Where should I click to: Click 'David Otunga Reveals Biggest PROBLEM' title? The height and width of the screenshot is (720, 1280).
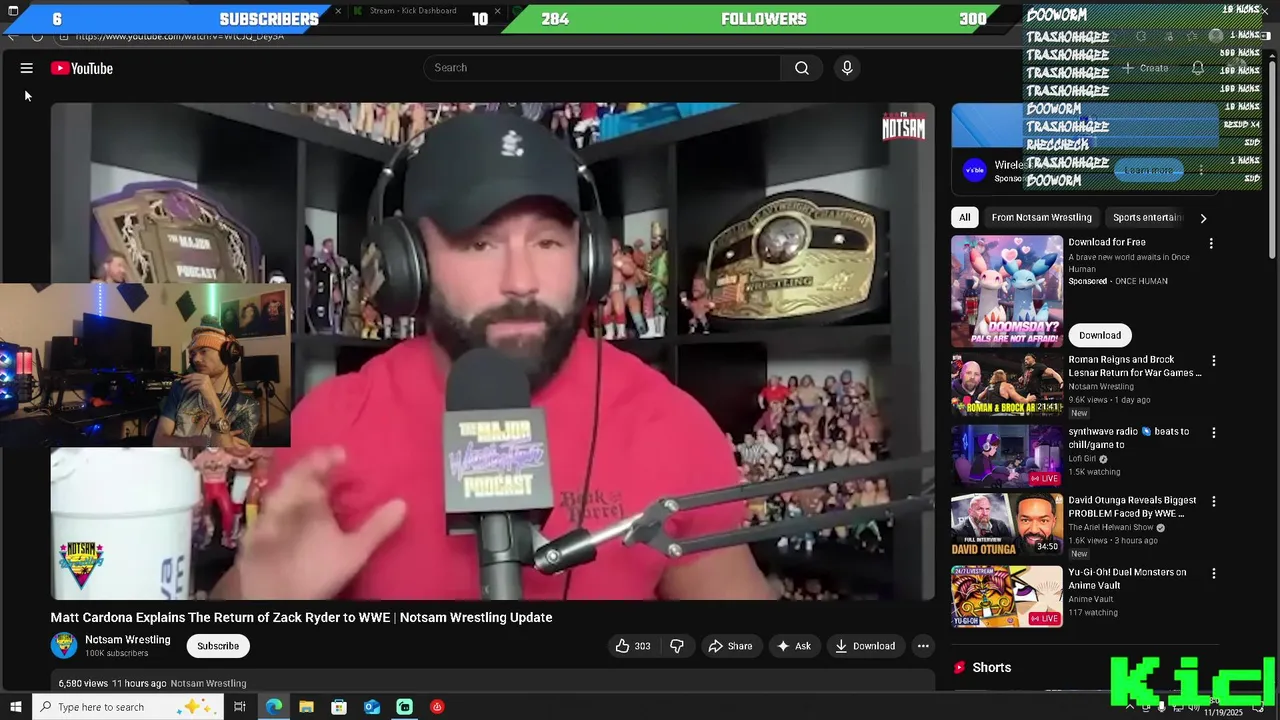[x=1132, y=507]
